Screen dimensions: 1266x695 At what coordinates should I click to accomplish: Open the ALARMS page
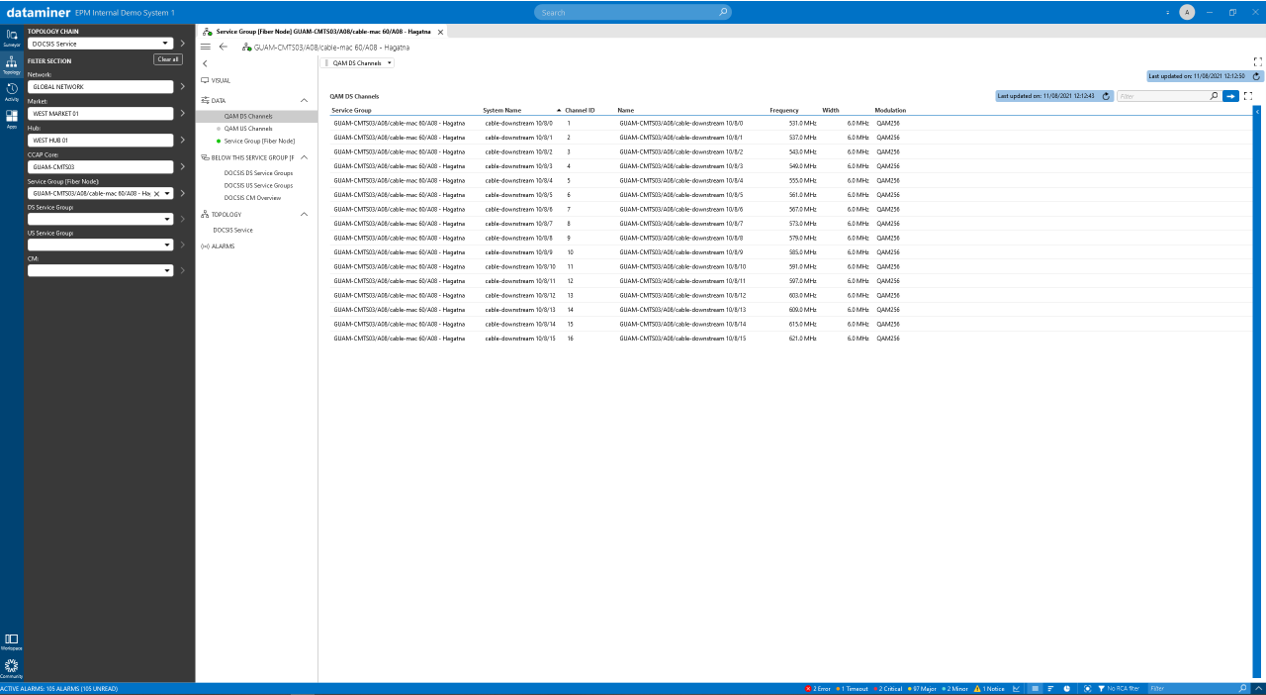tap(218, 246)
